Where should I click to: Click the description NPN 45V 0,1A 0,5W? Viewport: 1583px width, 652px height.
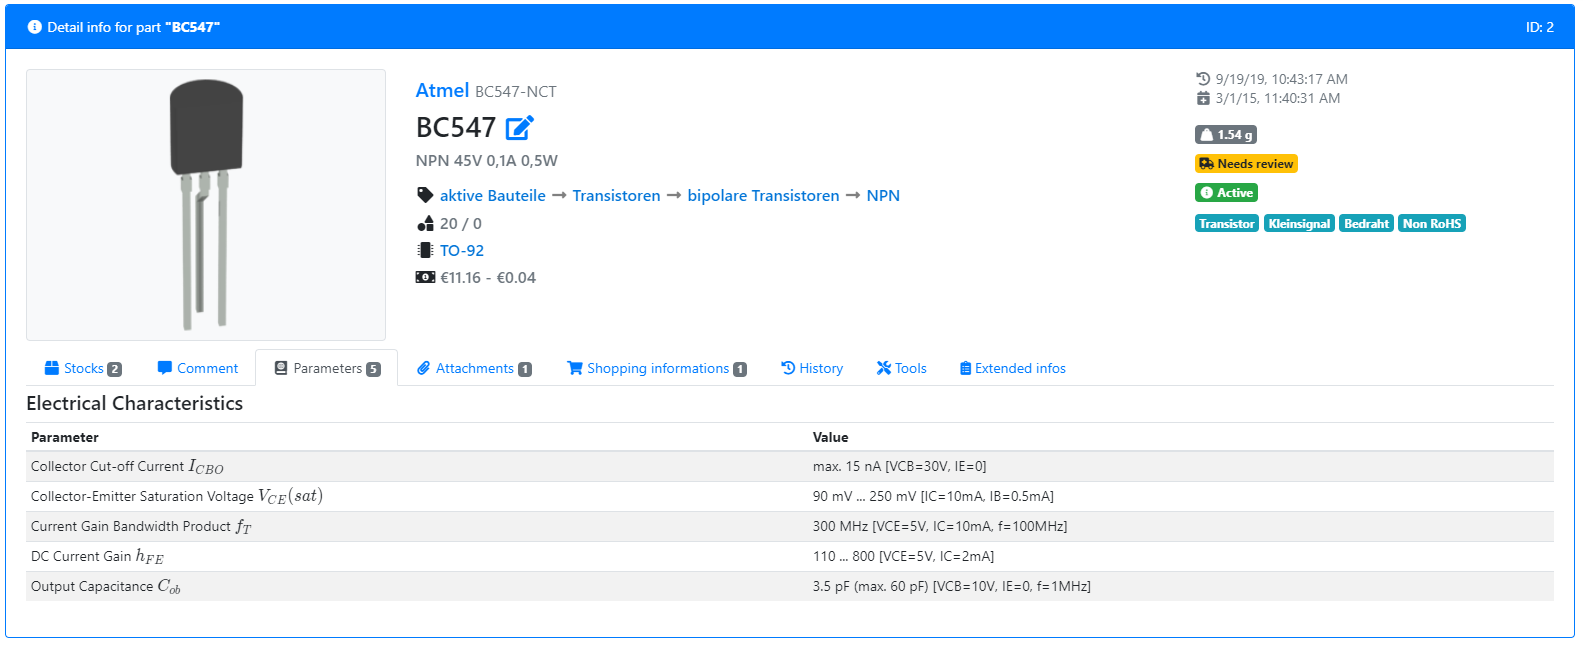click(487, 160)
